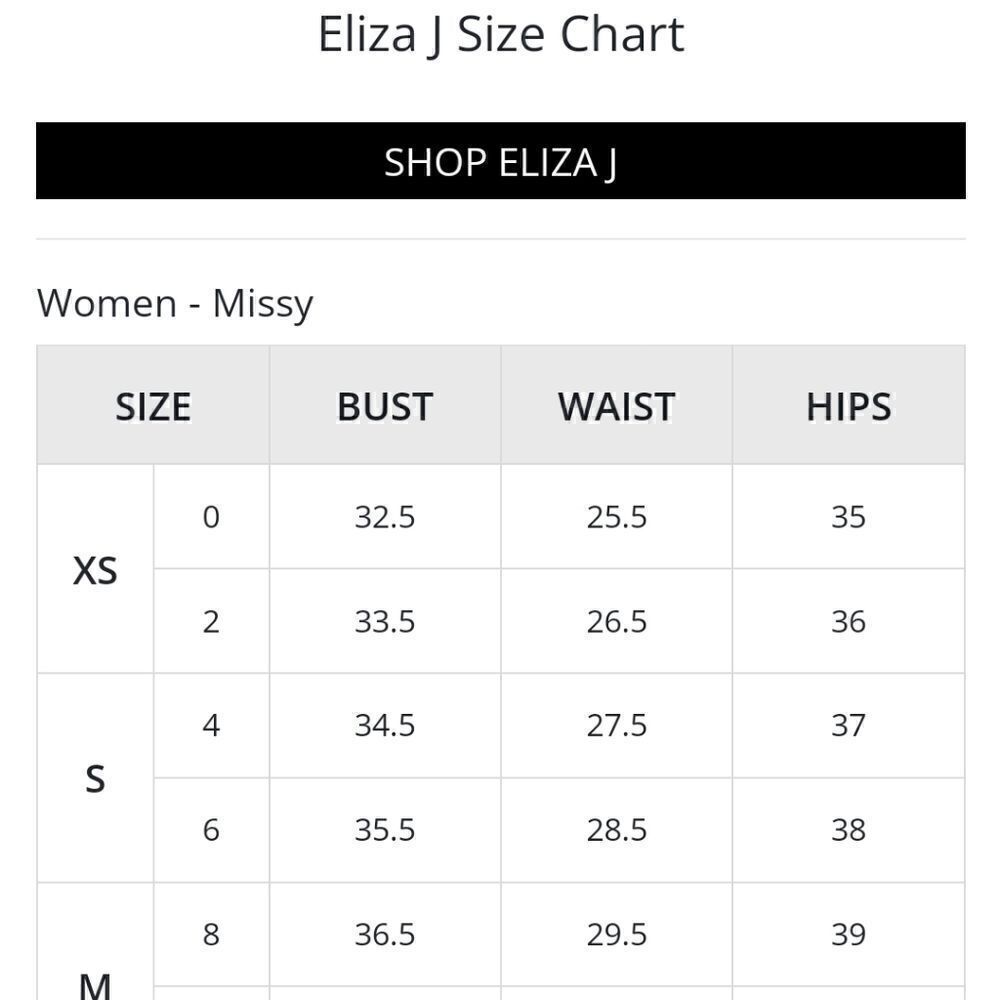Viewport: 1000px width, 1000px height.
Task: Click the BUST column header
Action: click(385, 406)
